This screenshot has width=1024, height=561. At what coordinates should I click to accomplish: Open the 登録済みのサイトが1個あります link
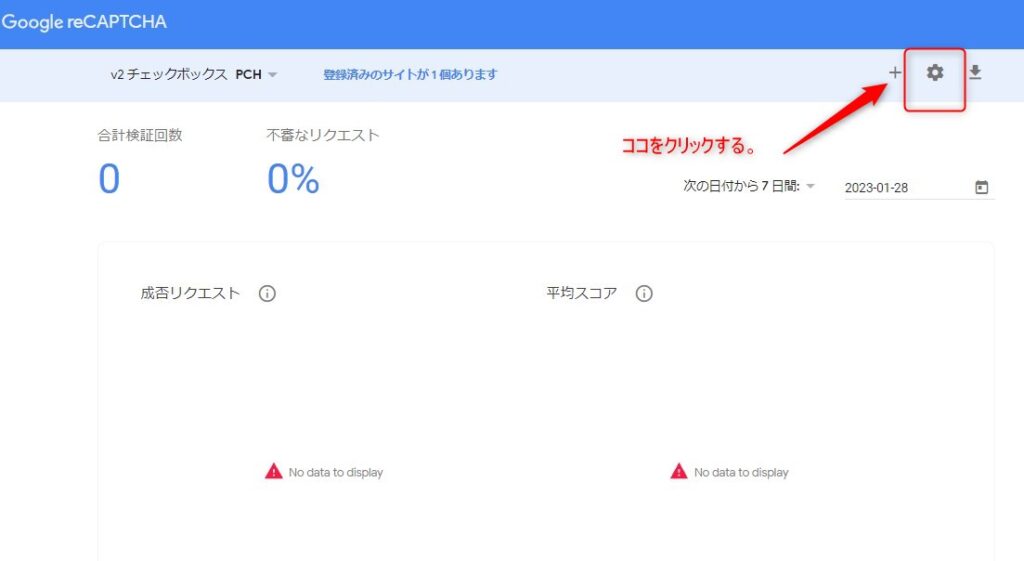pyautogui.click(x=410, y=74)
